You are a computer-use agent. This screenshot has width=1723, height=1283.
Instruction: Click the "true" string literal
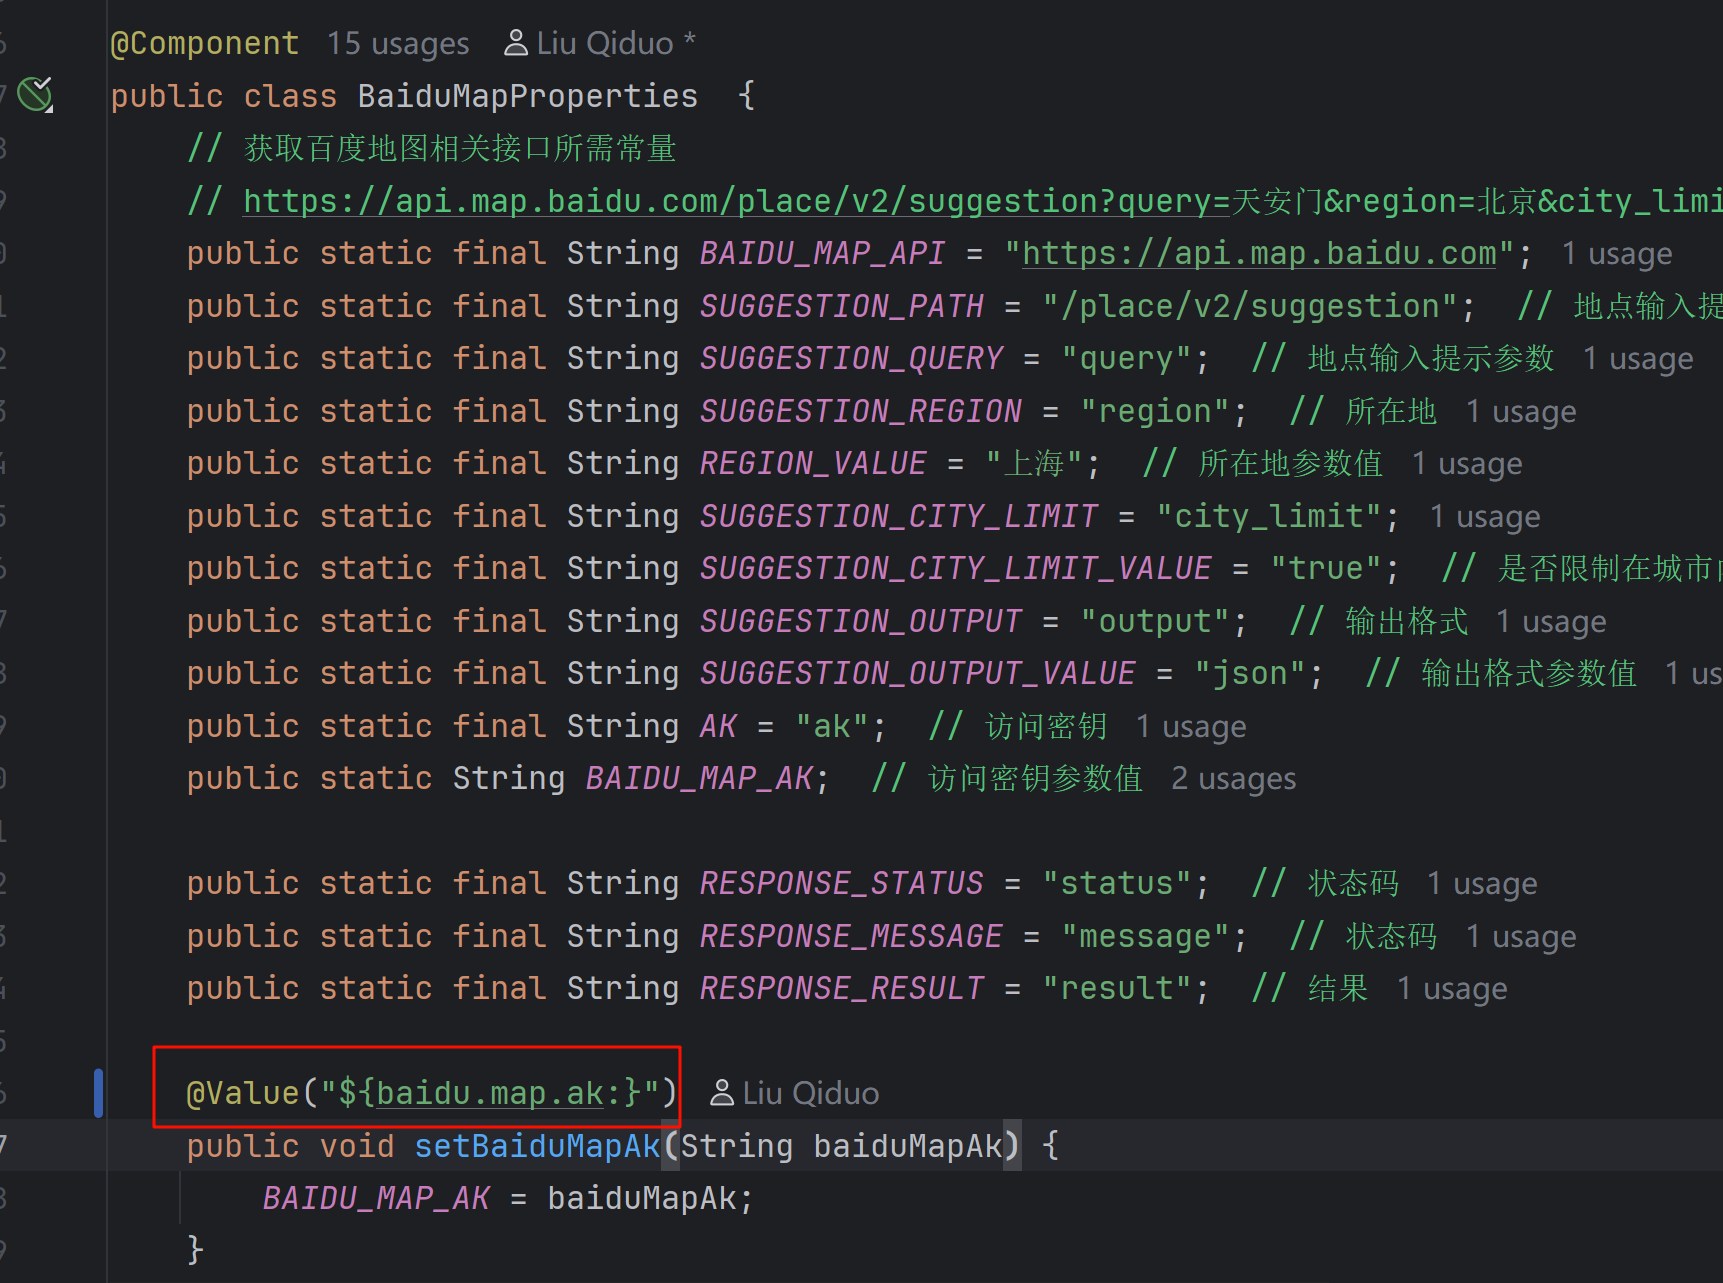1326,568
